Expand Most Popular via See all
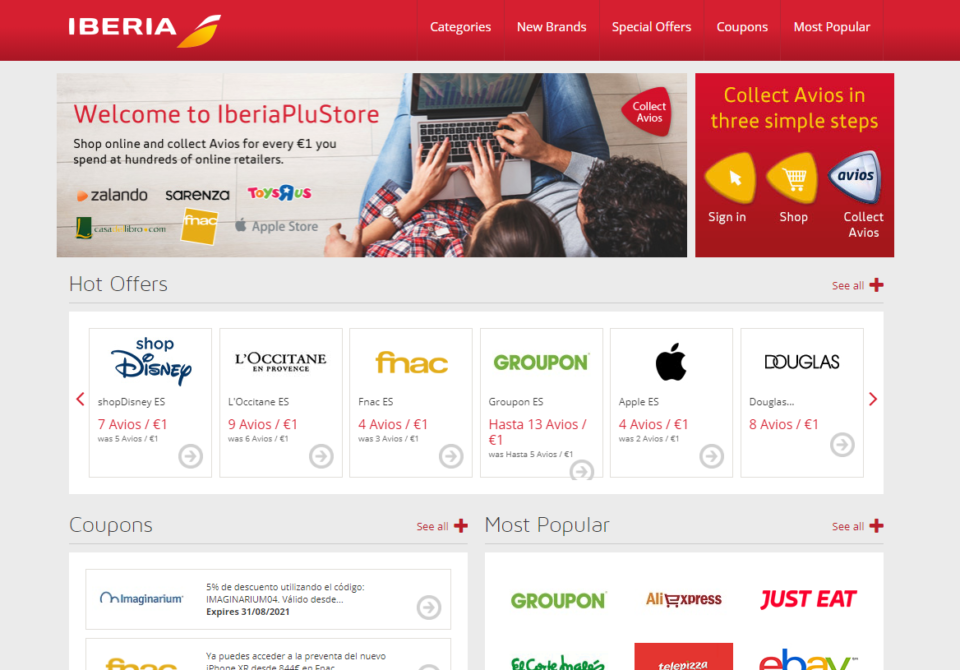The width and height of the screenshot is (960, 670). 857,526
